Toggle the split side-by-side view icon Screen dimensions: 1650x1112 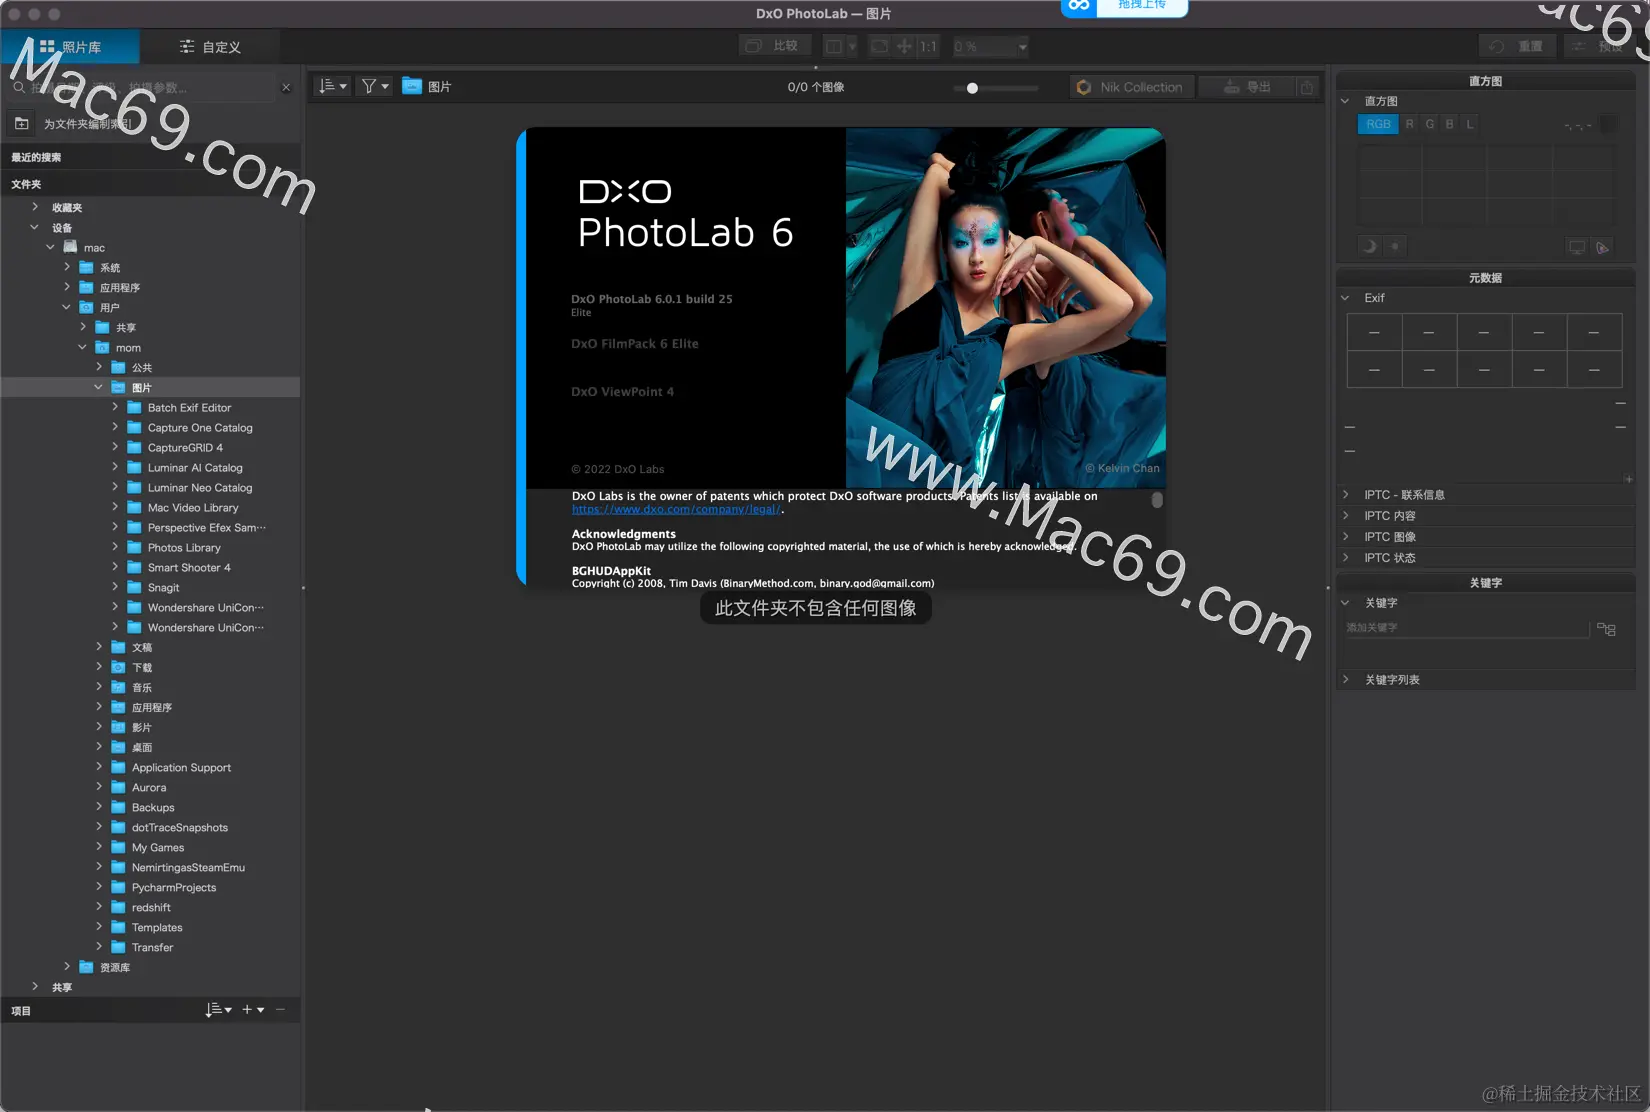[x=834, y=46]
